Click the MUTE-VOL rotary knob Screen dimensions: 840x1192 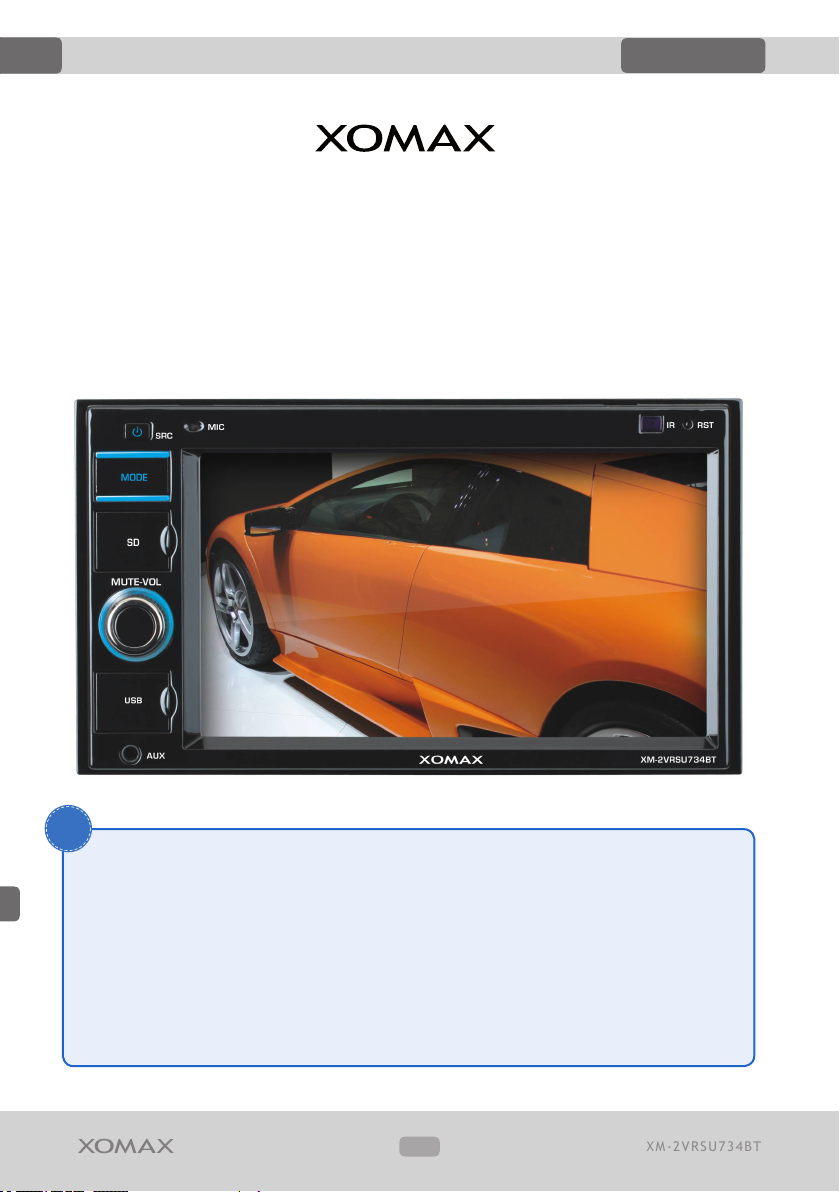(135, 624)
